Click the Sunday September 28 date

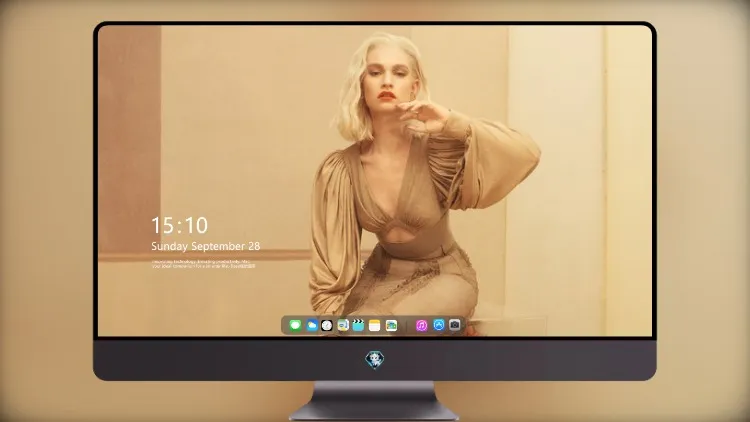click(206, 246)
